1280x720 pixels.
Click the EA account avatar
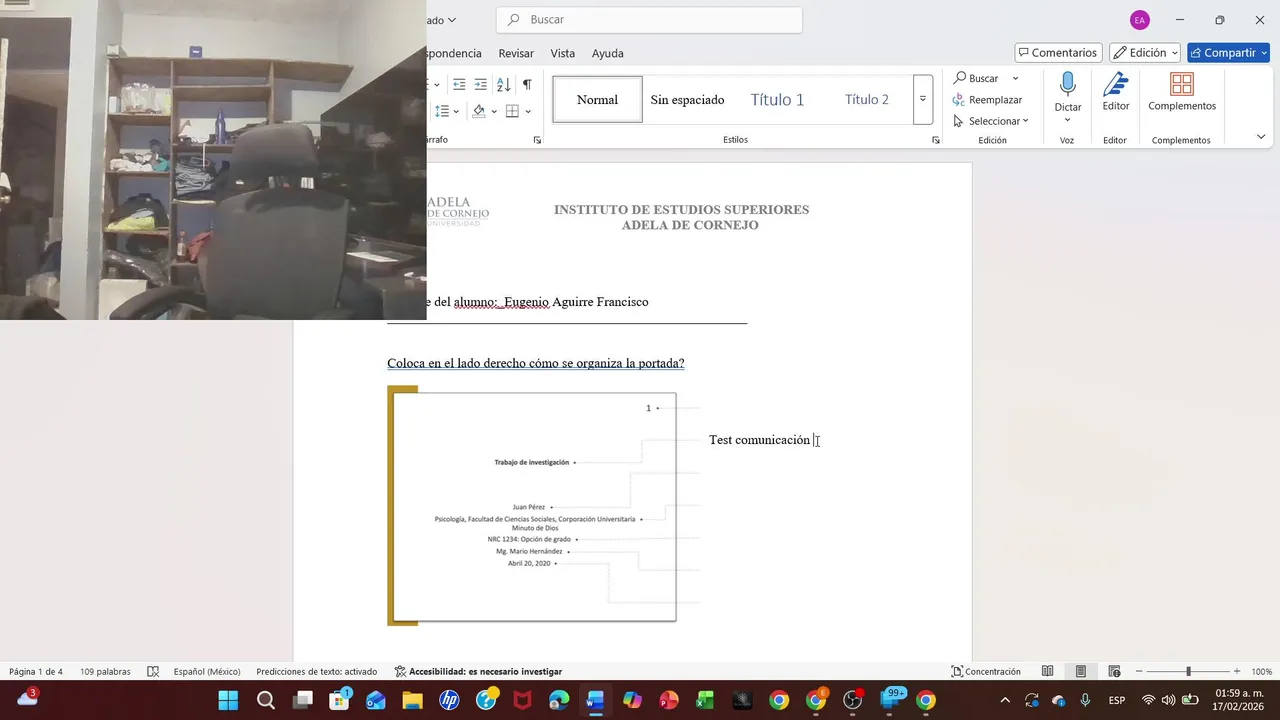point(1139,20)
